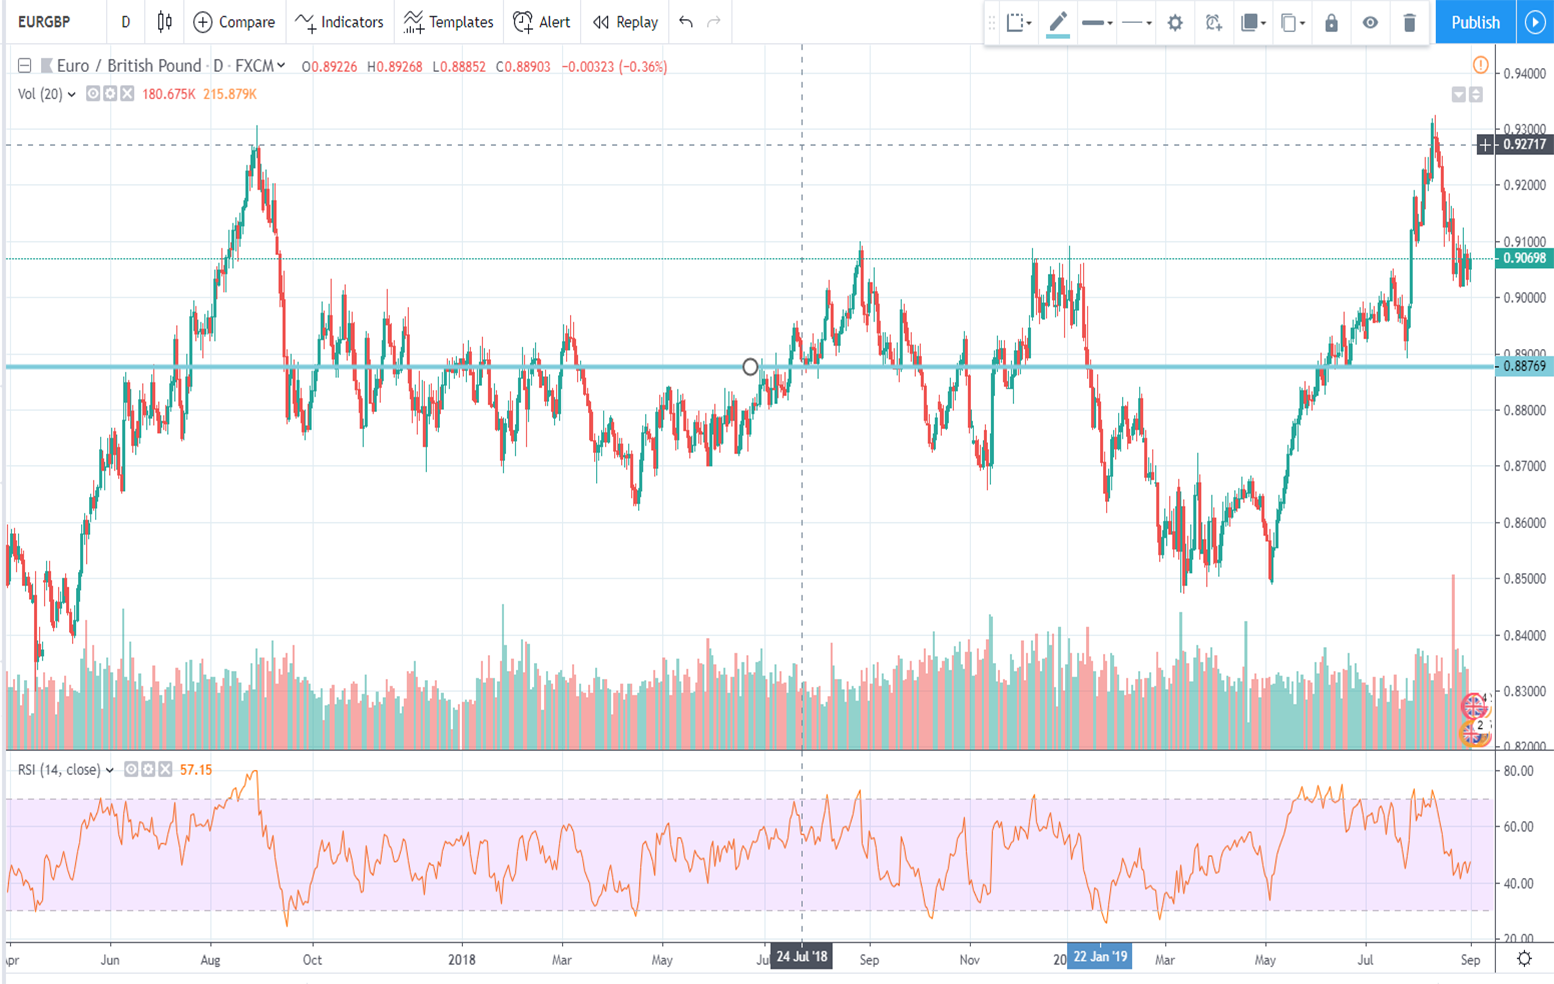
Task: Open the Compare symbol tool
Action: (x=234, y=22)
